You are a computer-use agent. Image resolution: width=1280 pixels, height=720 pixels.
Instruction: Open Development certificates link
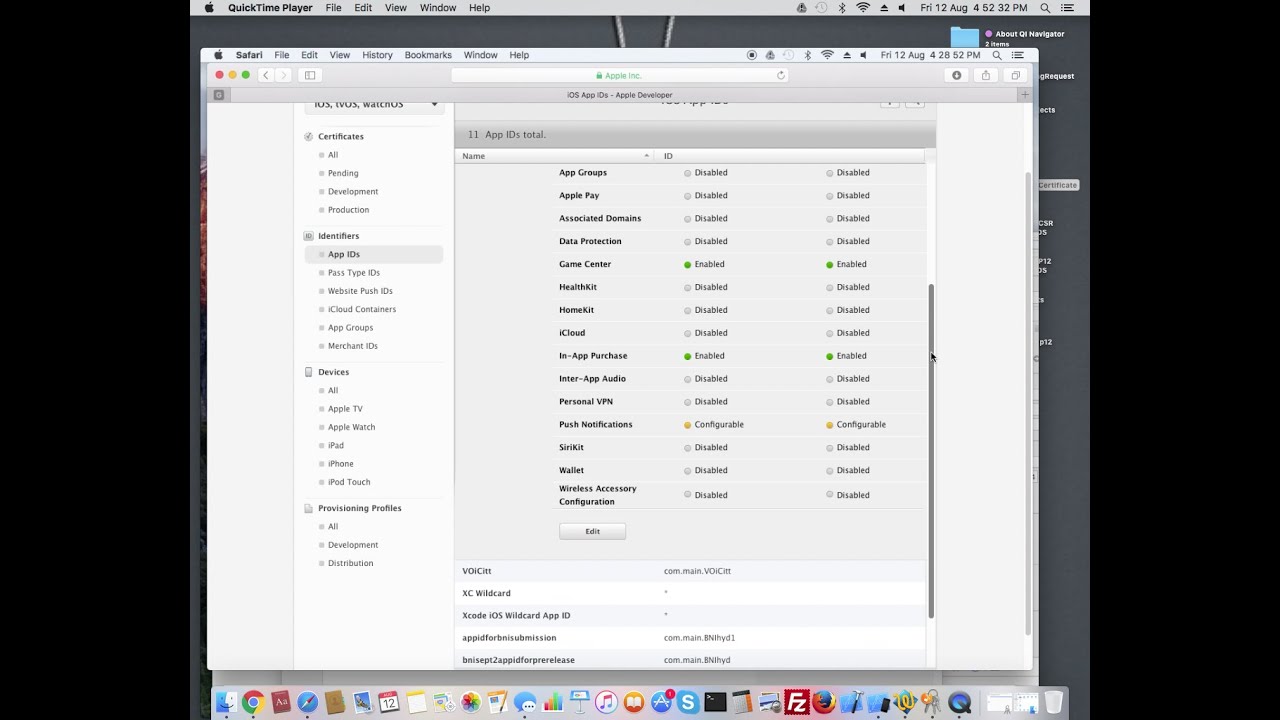pyautogui.click(x=353, y=191)
